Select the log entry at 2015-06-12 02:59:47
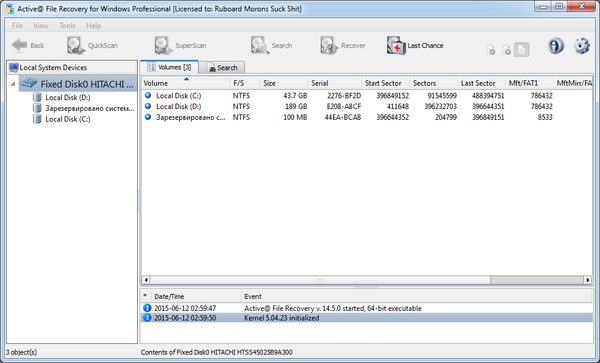This screenshot has width=600, height=363. pyautogui.click(x=367, y=308)
